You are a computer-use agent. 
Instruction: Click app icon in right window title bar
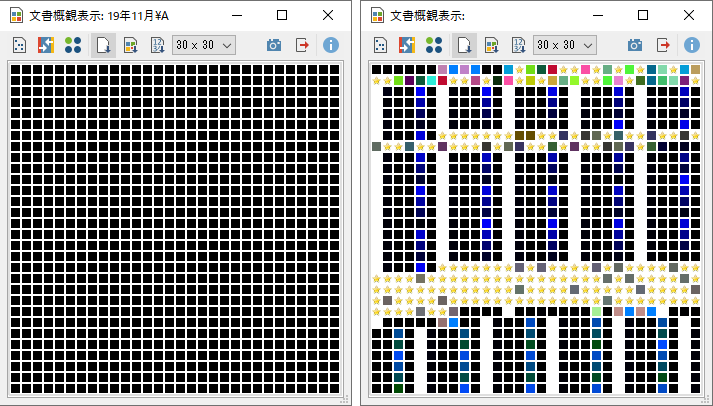point(378,15)
